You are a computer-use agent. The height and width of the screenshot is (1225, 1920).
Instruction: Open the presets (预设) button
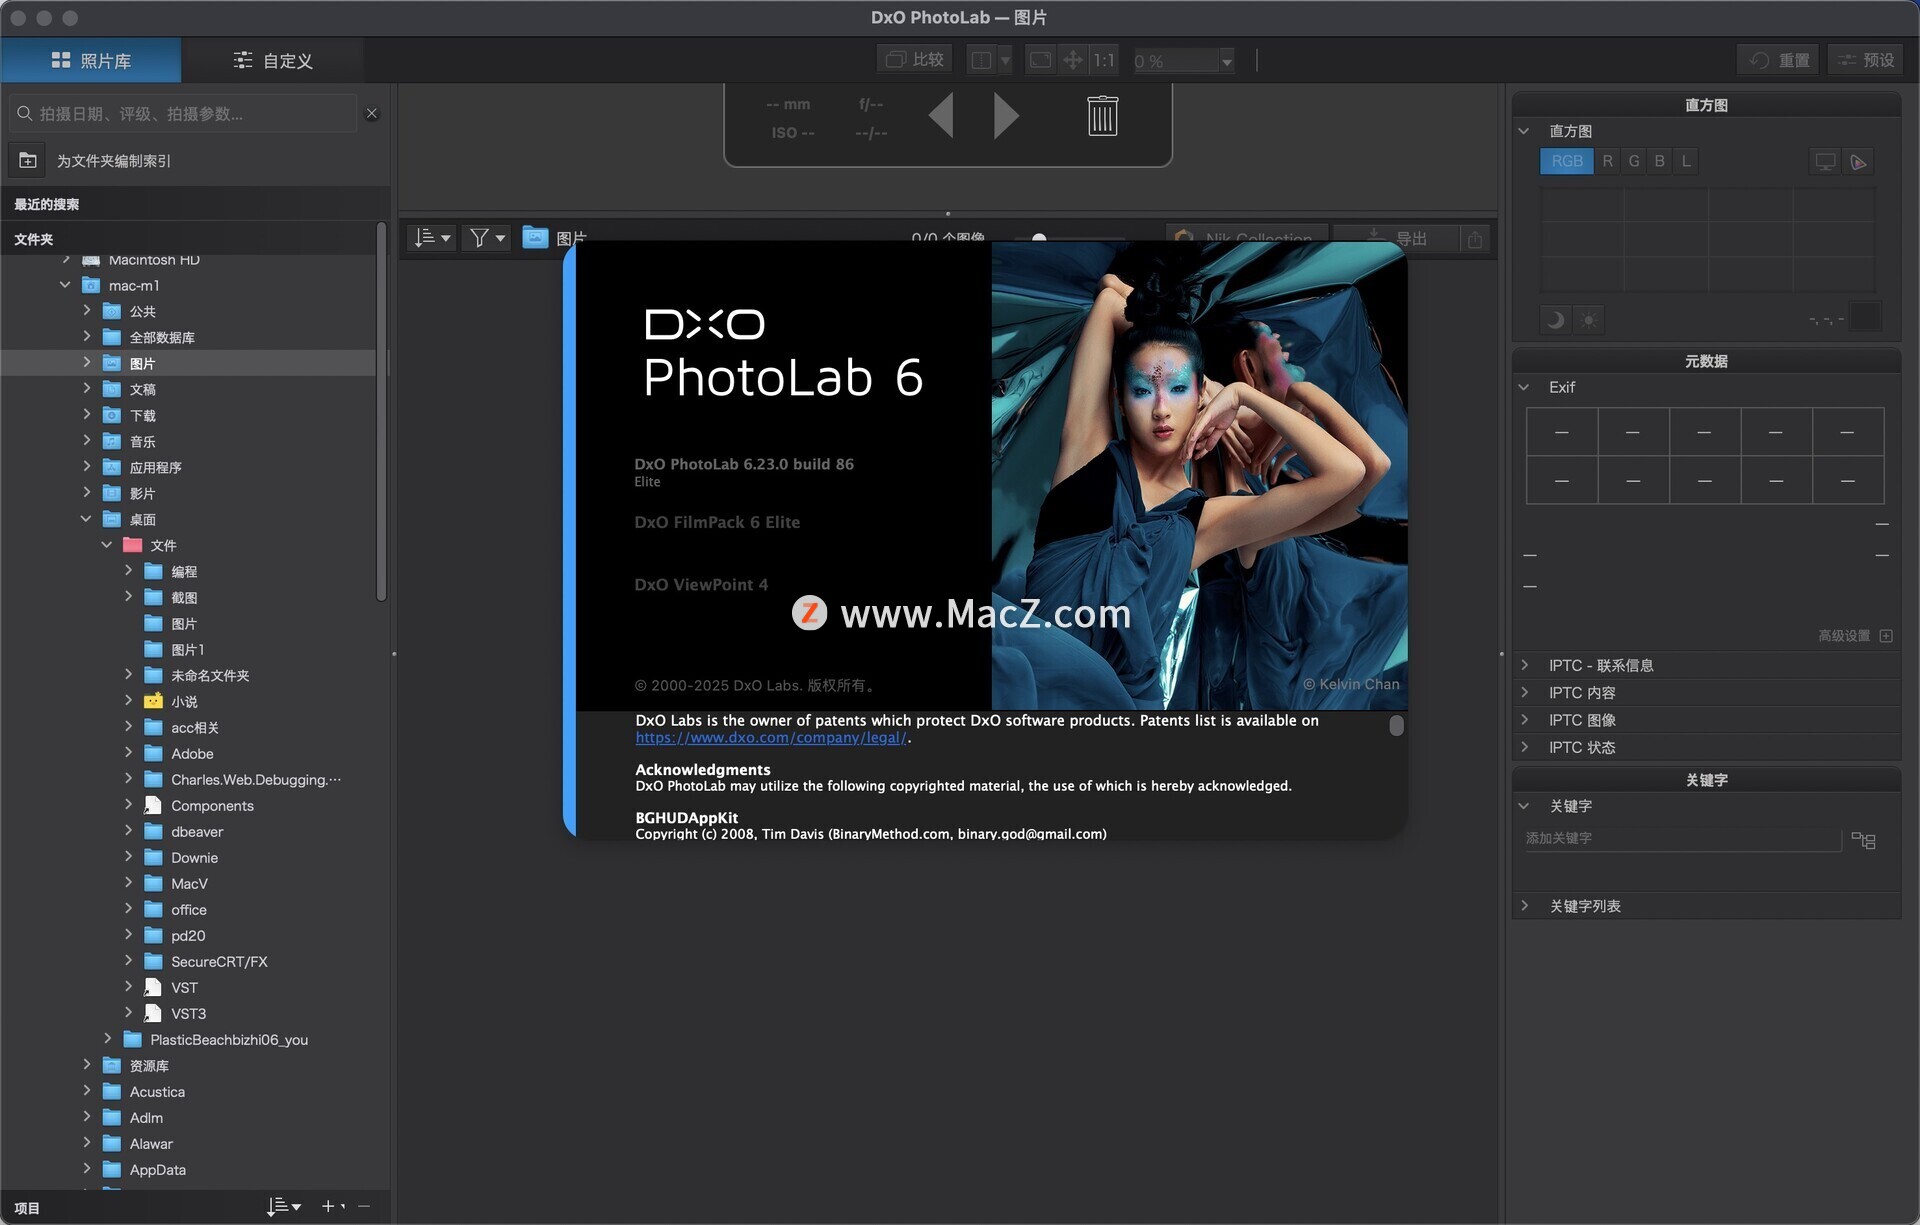click(1866, 60)
